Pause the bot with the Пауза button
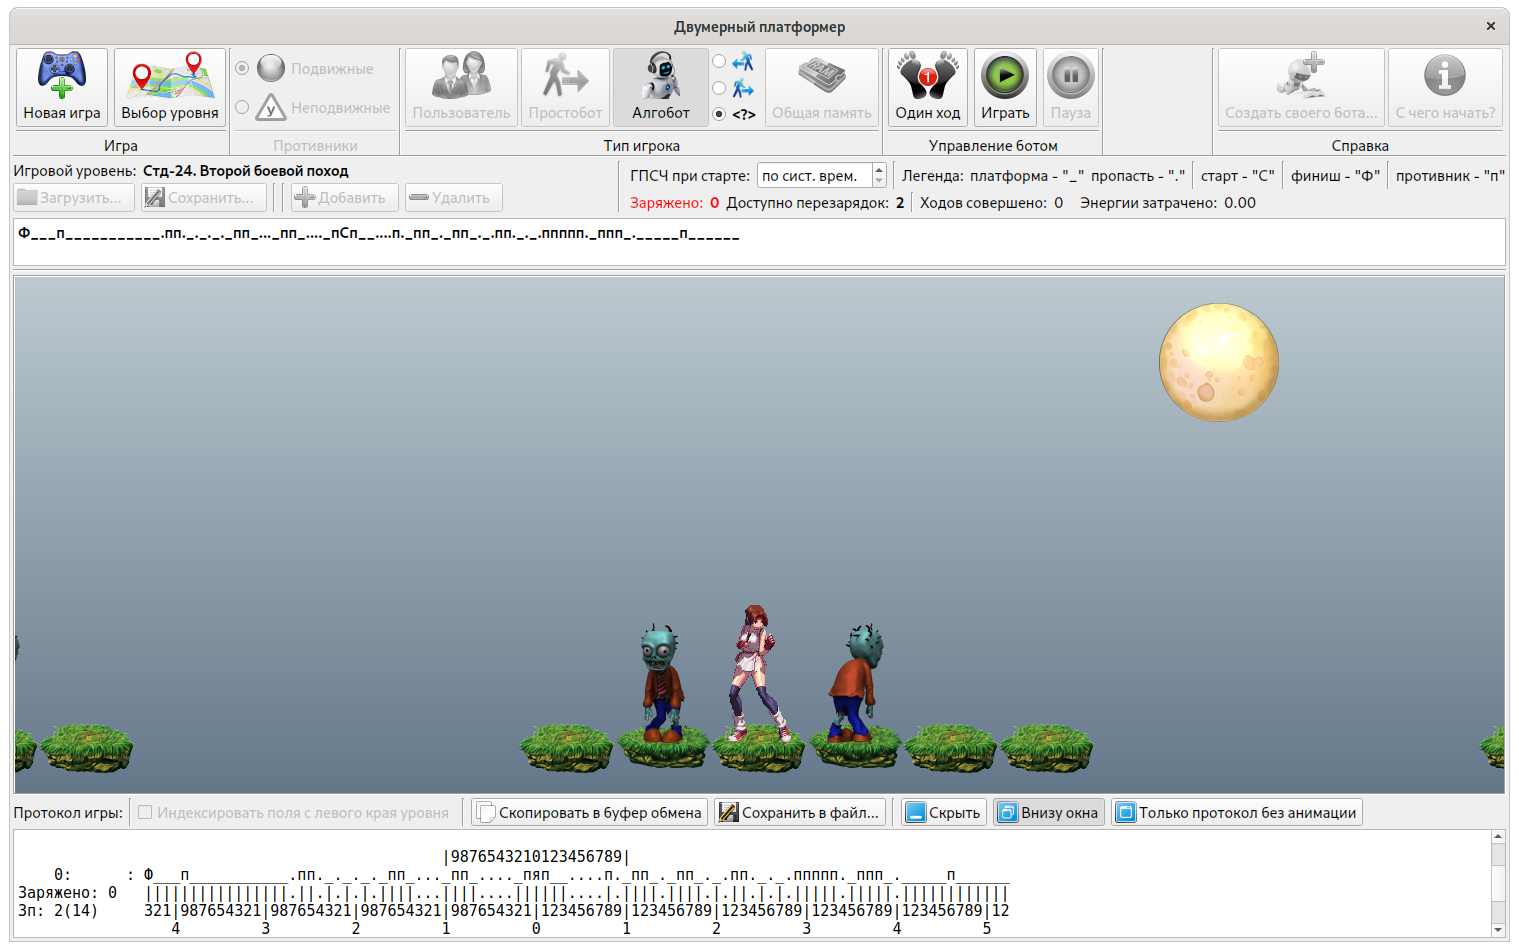The width and height of the screenshot is (1519, 951). [1071, 87]
